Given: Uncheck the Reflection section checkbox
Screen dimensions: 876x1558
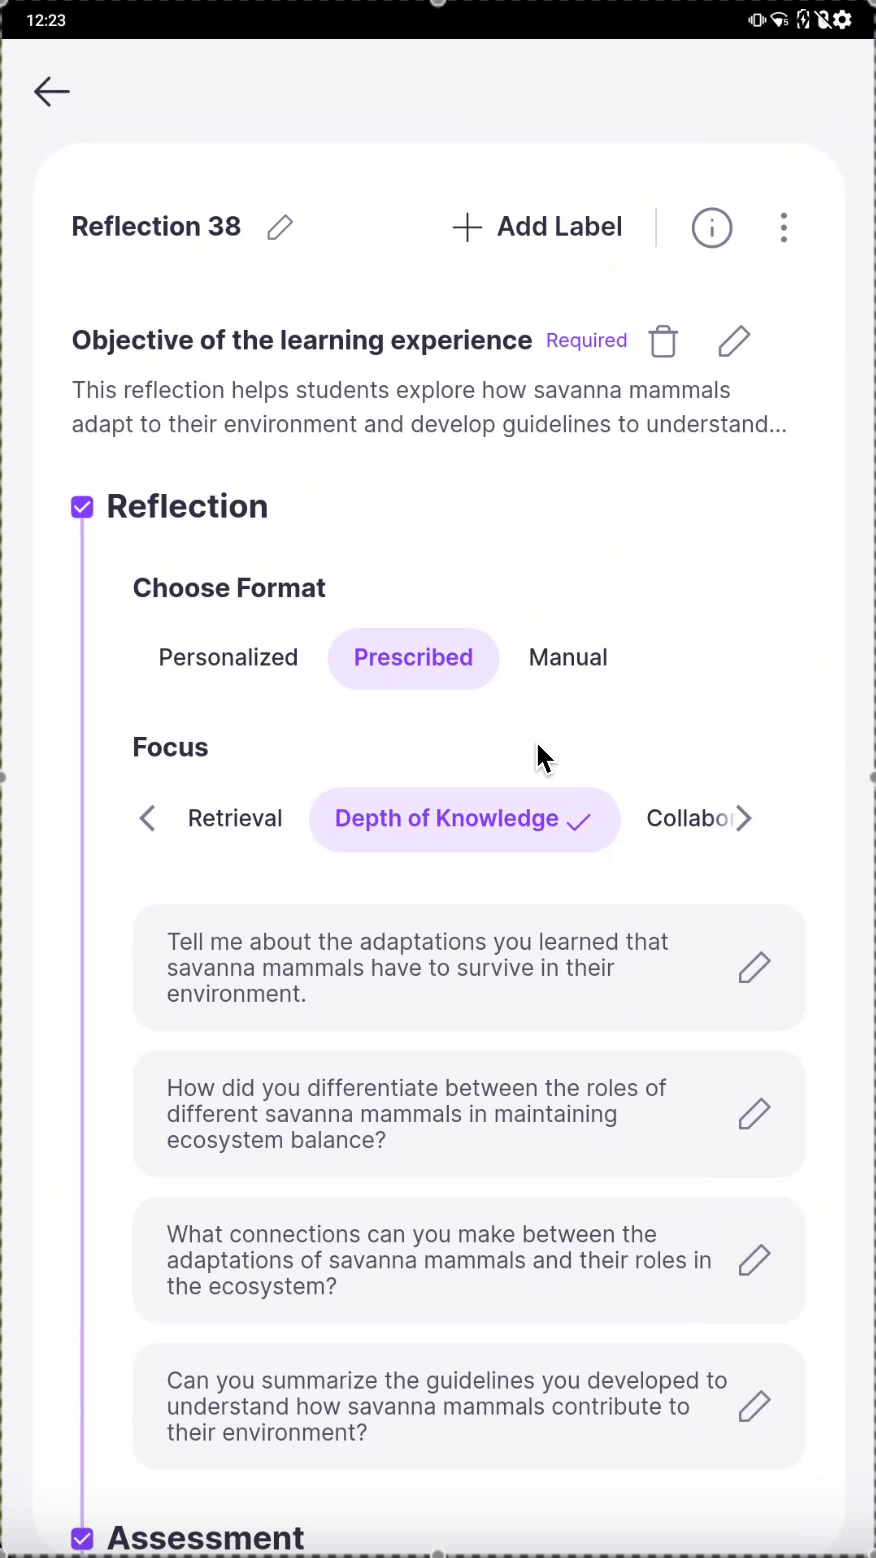Looking at the screenshot, I should tap(82, 507).
